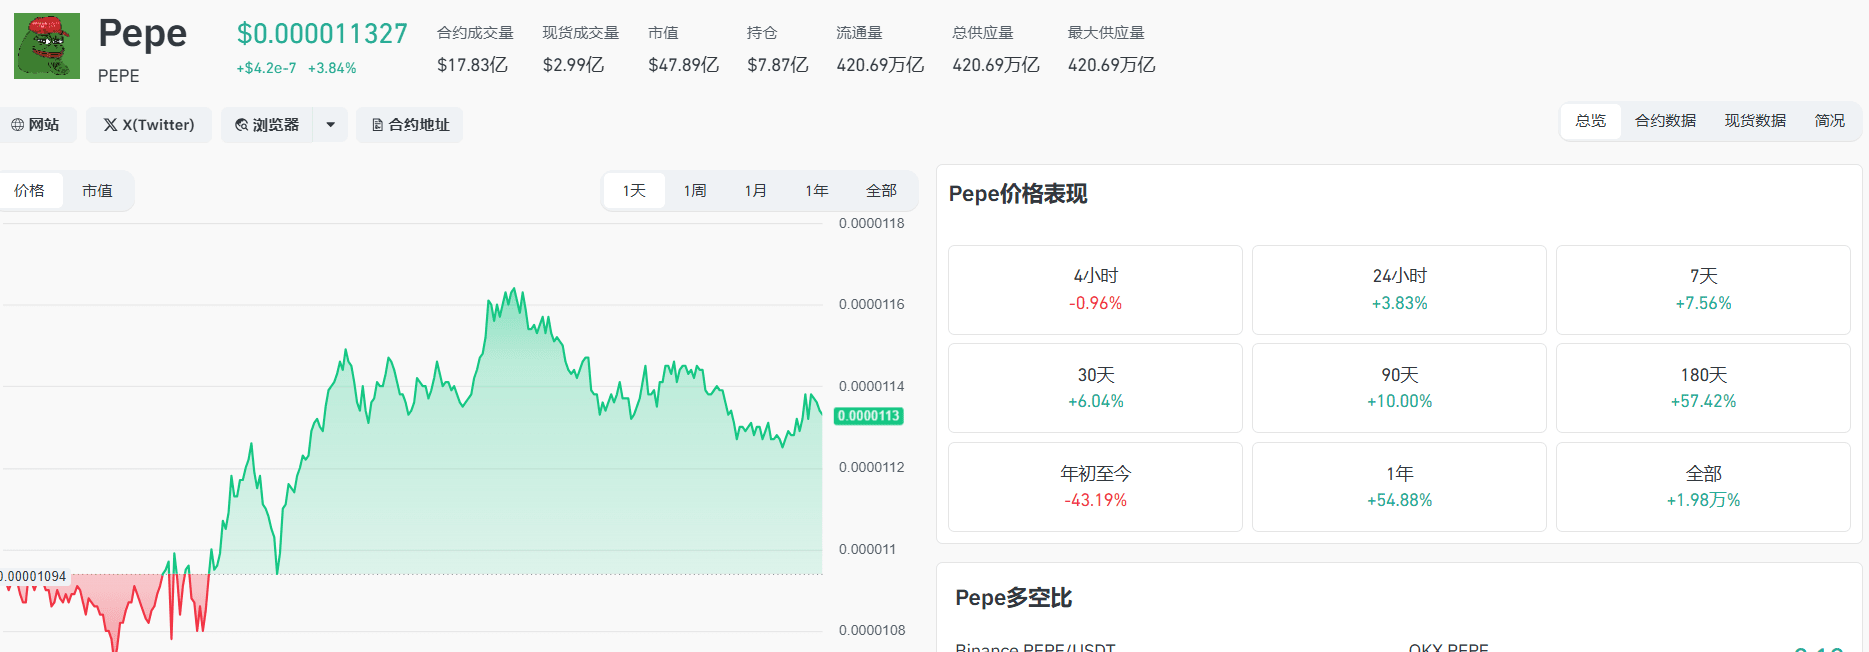Click the 0.0000114 axis label
This screenshot has width=1869, height=652.
click(871, 386)
